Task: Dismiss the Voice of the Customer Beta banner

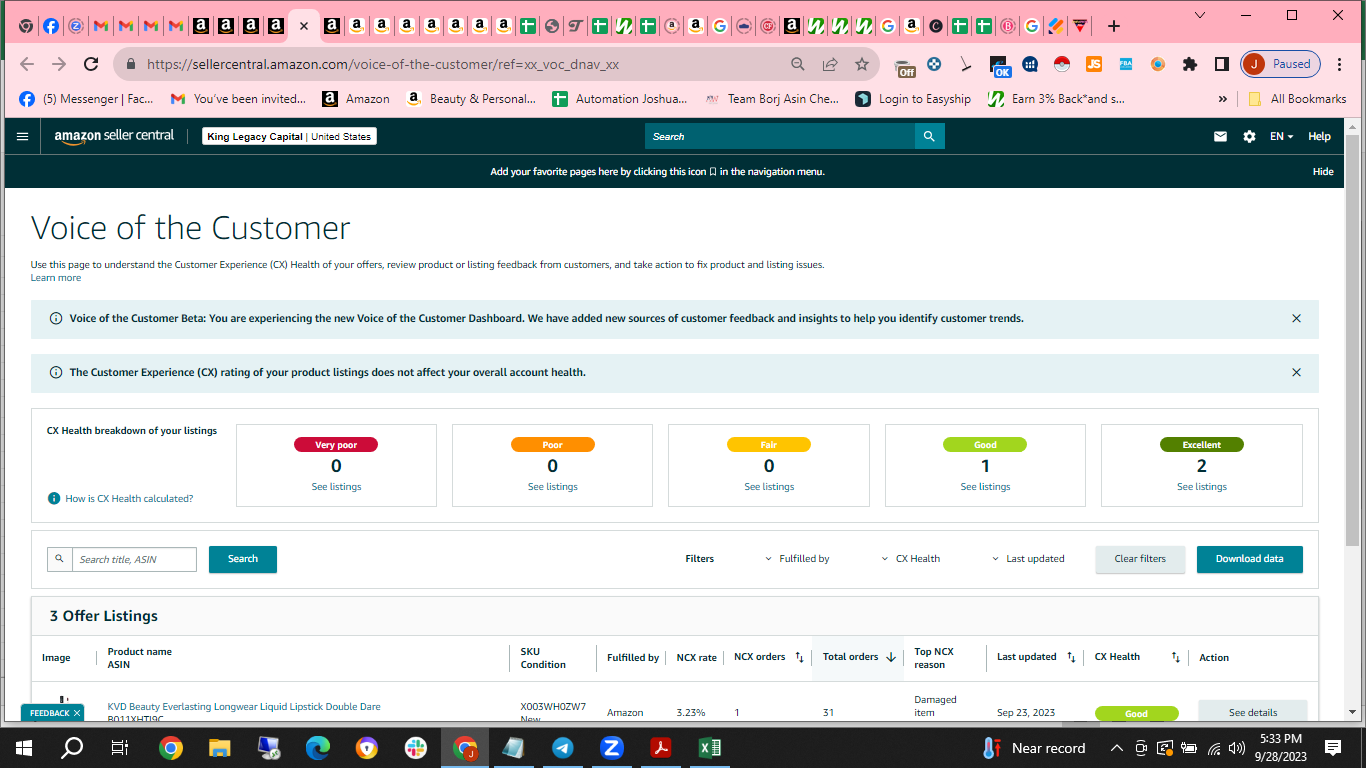Action: pos(1296,318)
